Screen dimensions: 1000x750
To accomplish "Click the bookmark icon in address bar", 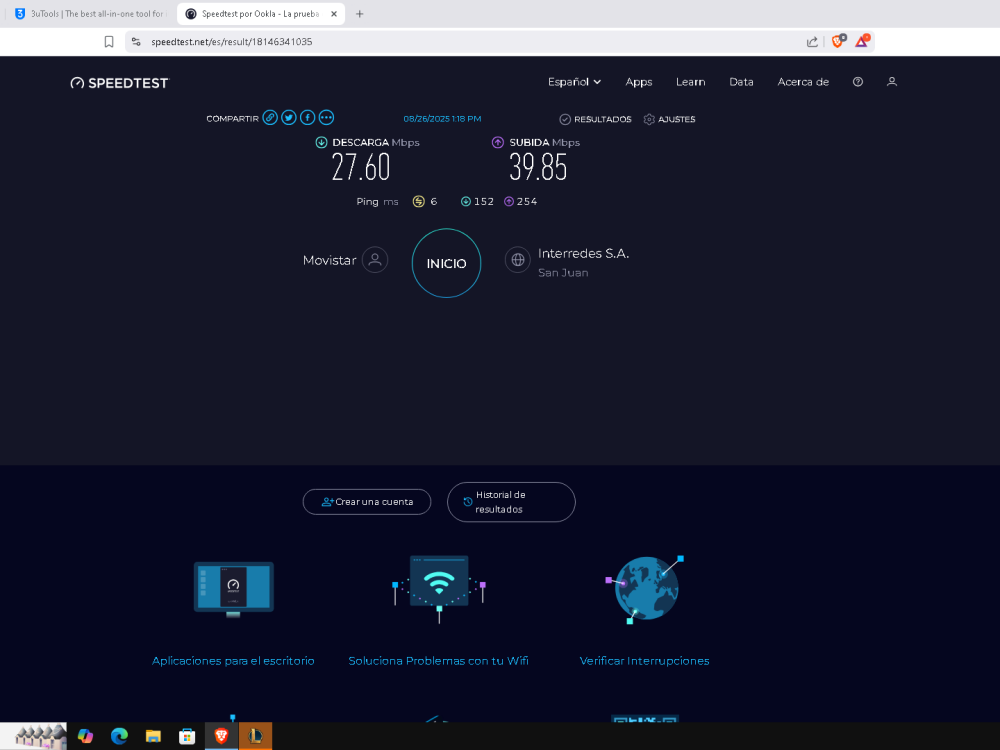I will click(x=109, y=41).
